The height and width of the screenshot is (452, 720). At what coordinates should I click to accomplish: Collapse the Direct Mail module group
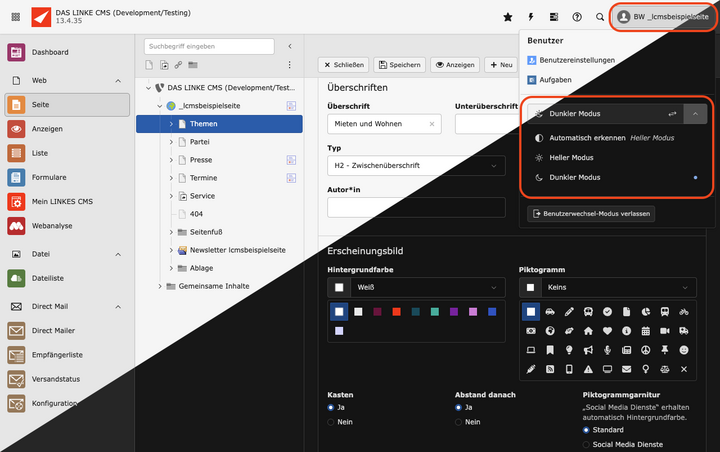[118, 307]
